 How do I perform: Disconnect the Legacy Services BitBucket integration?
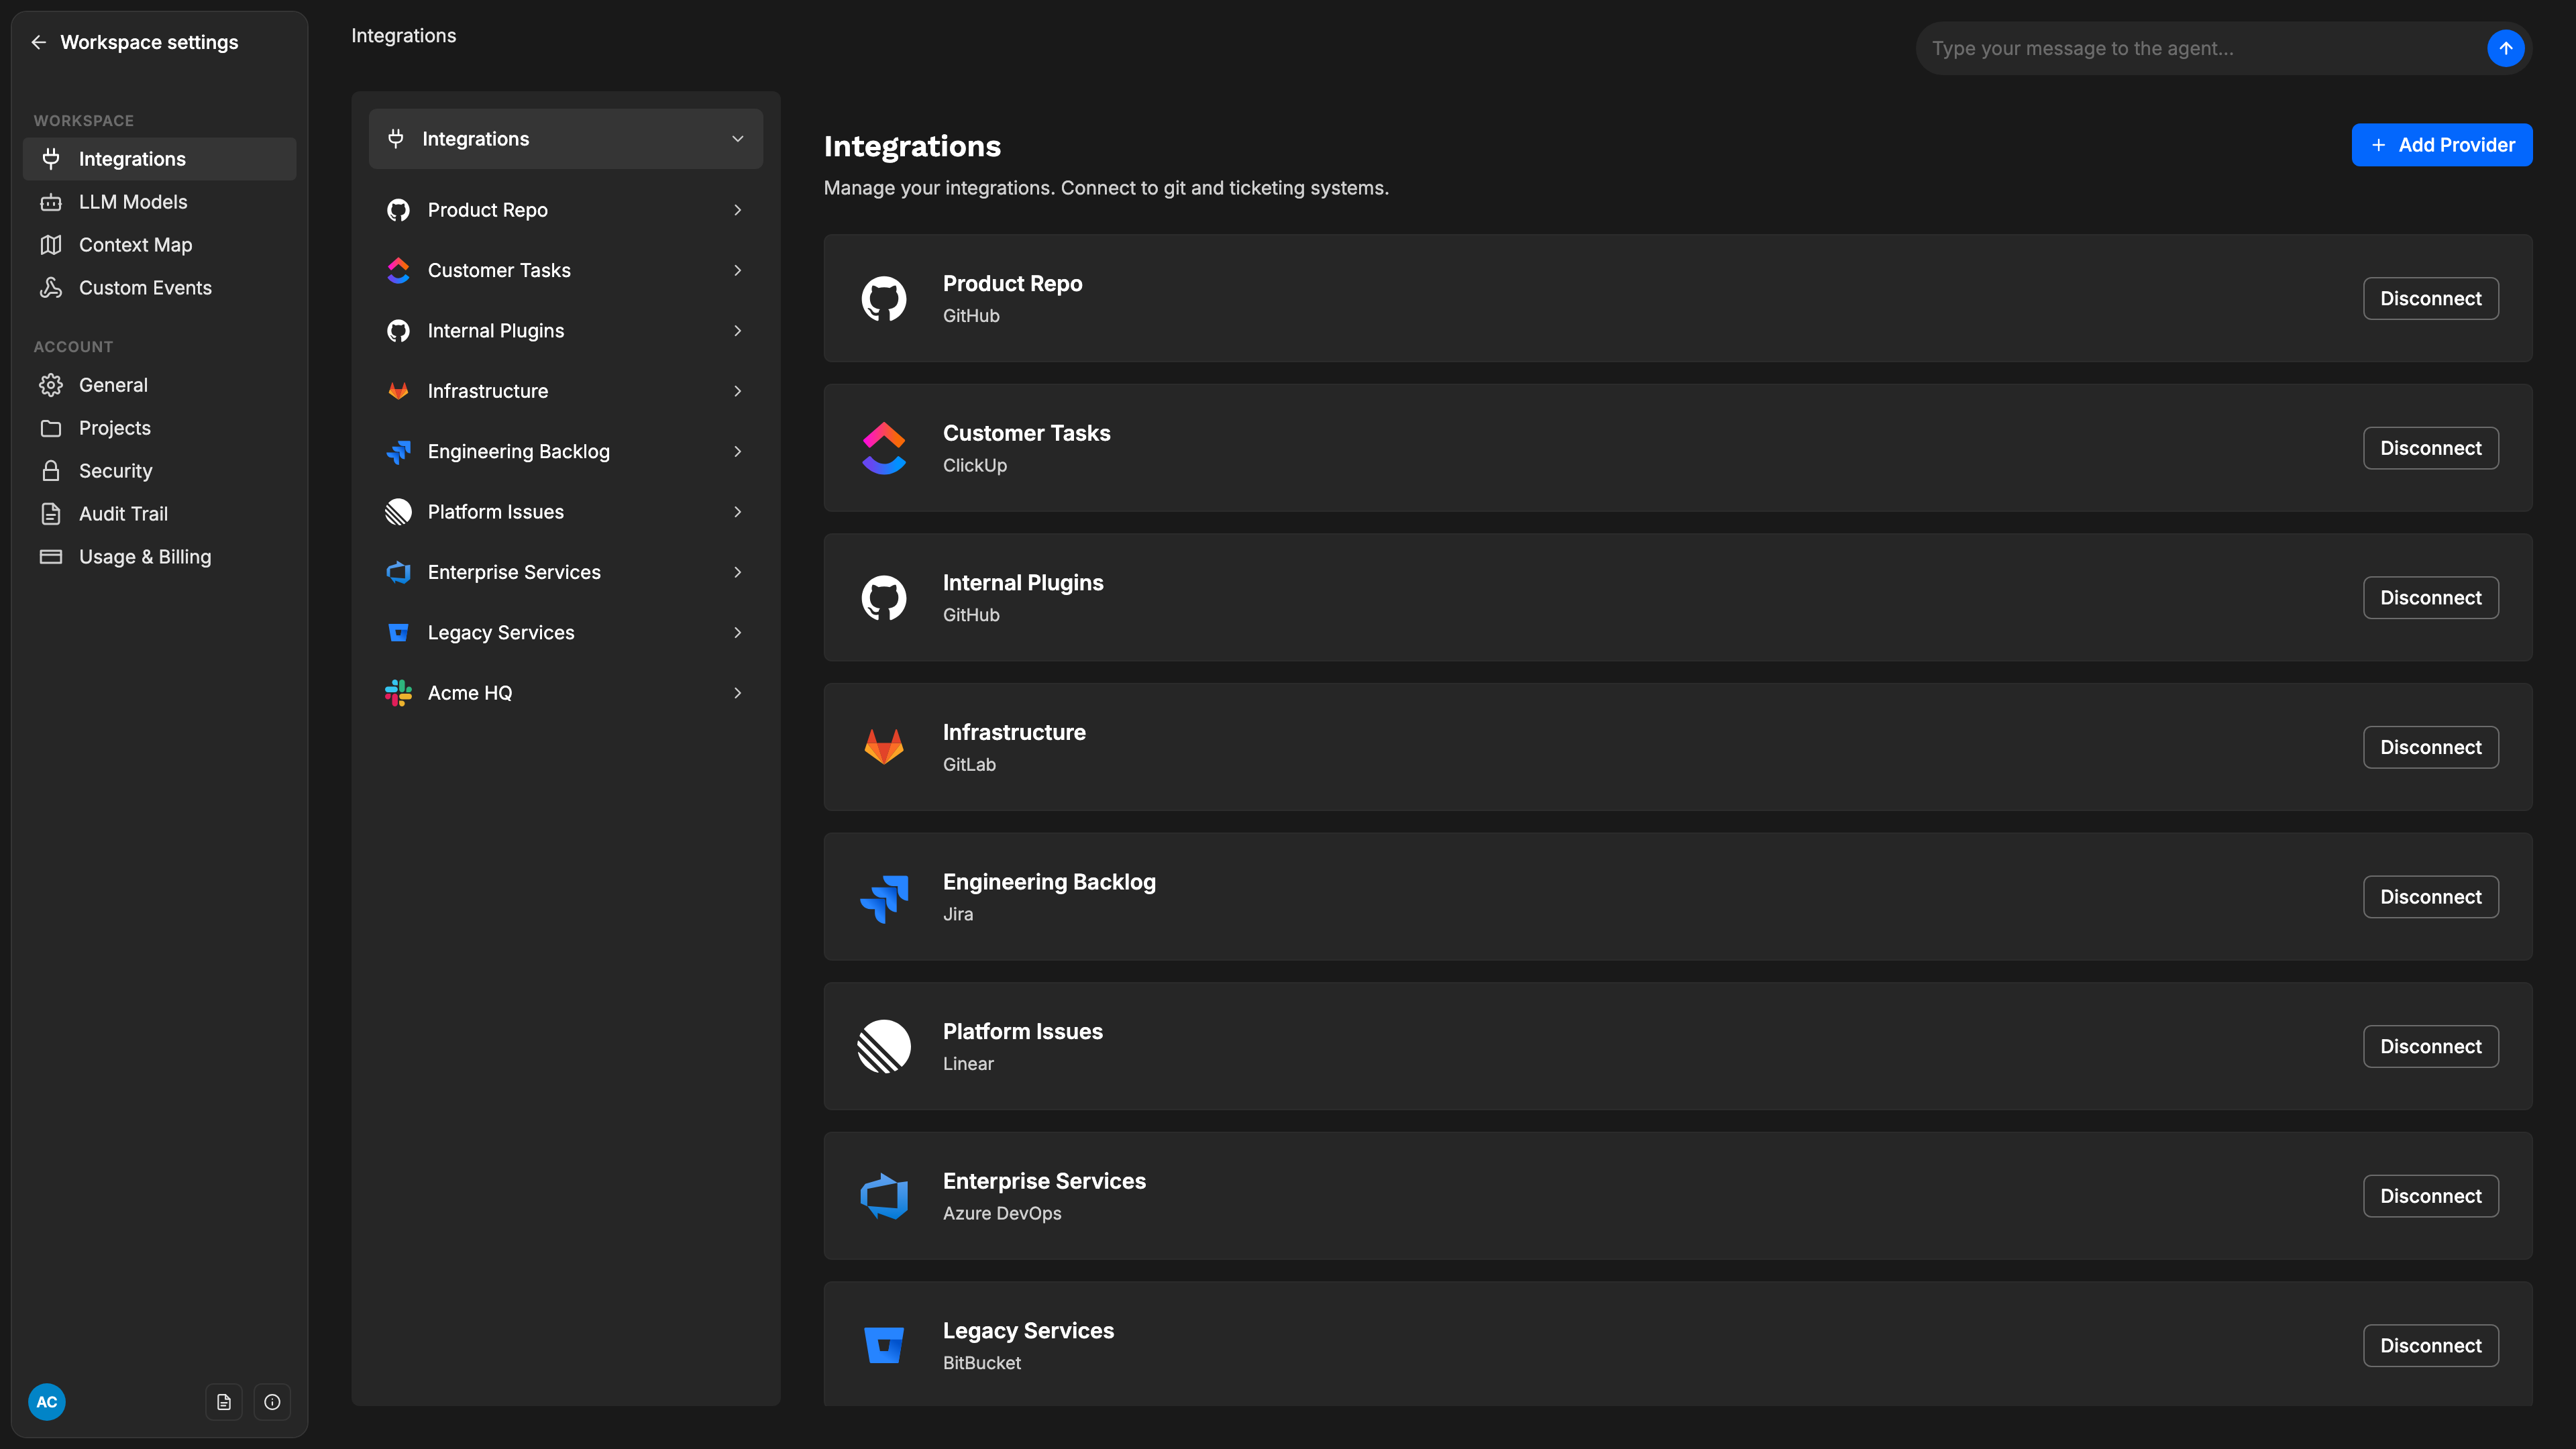point(2431,1345)
